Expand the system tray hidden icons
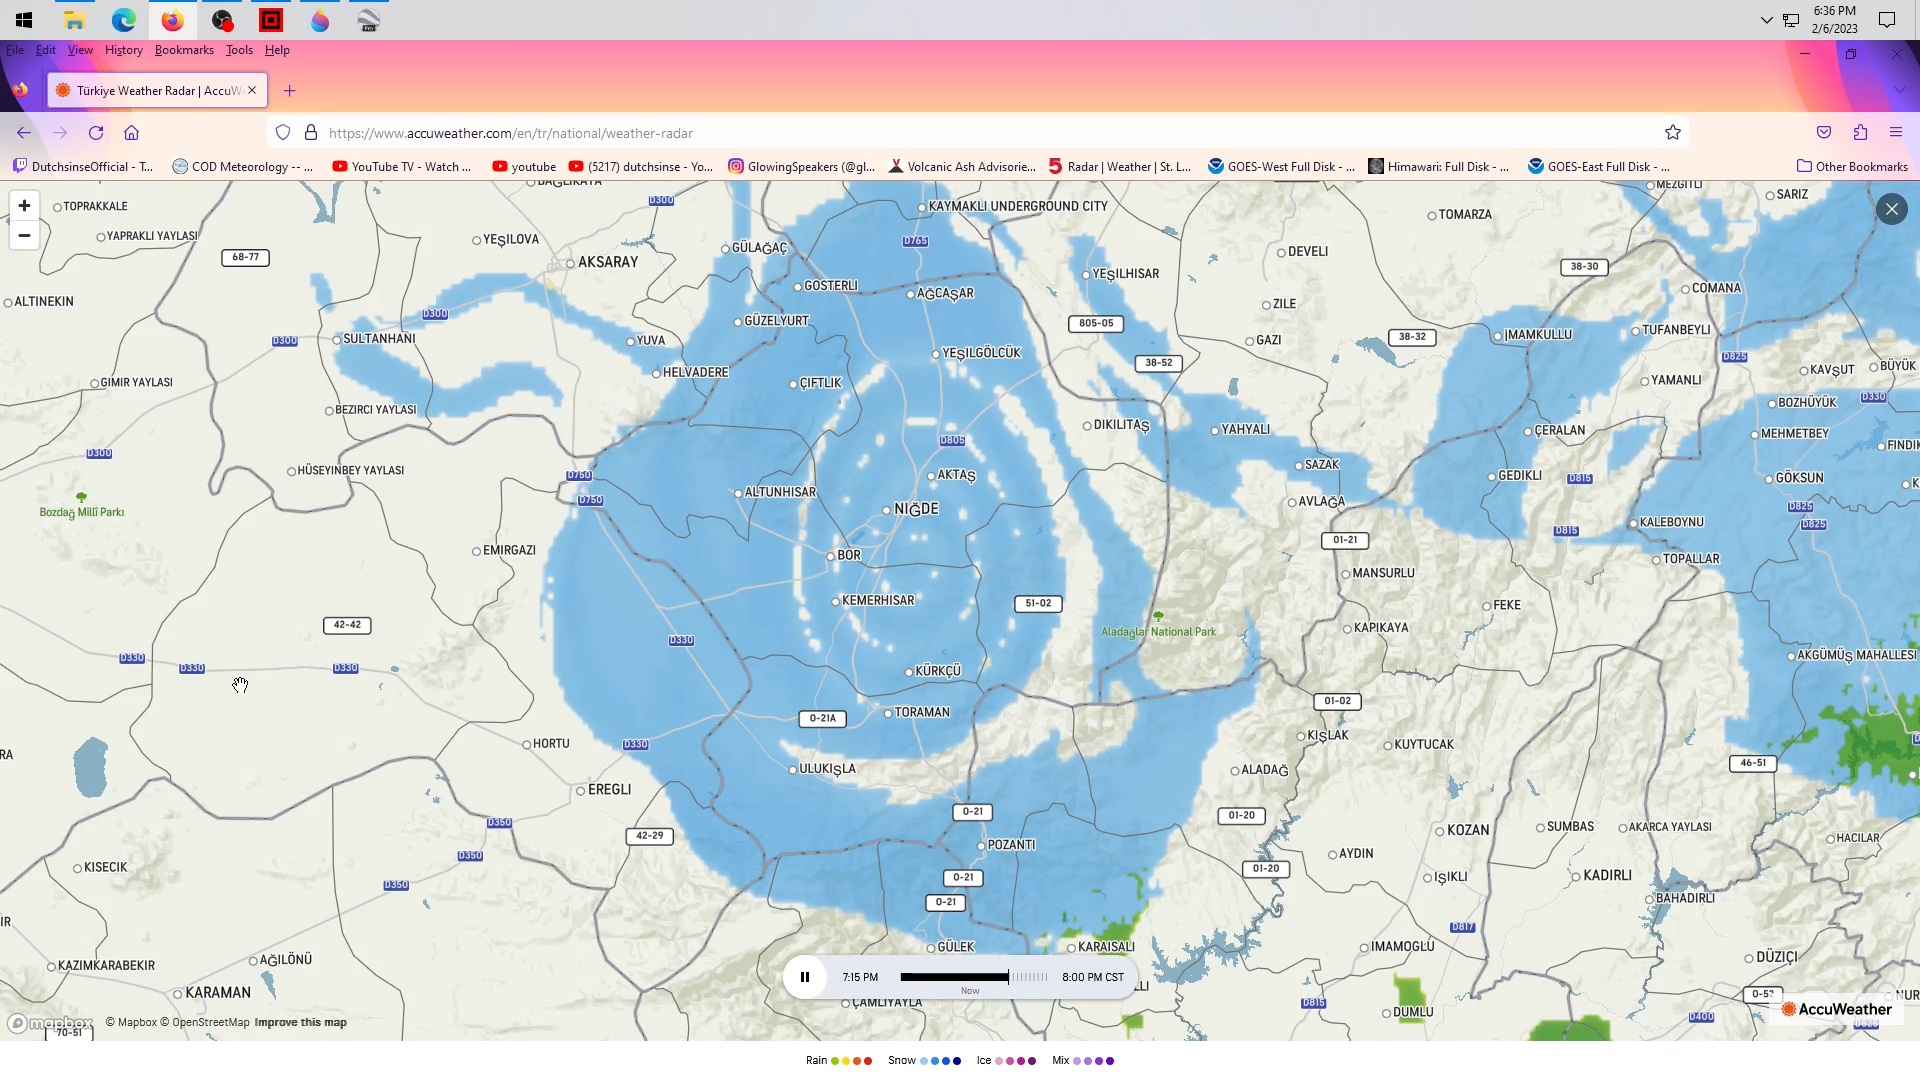1920x1080 pixels. pos(1767,20)
